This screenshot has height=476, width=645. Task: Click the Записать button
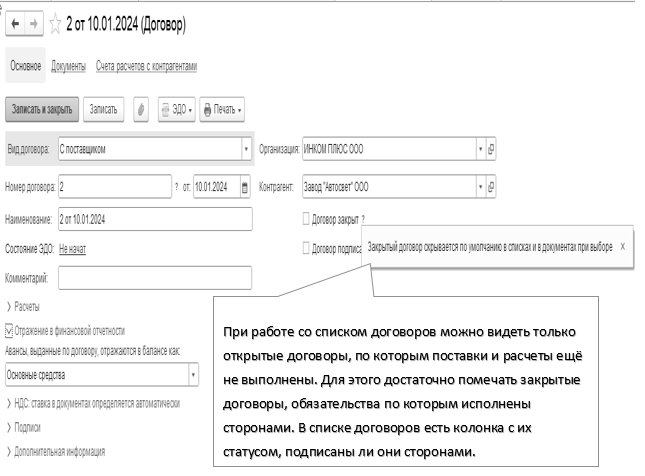point(104,109)
